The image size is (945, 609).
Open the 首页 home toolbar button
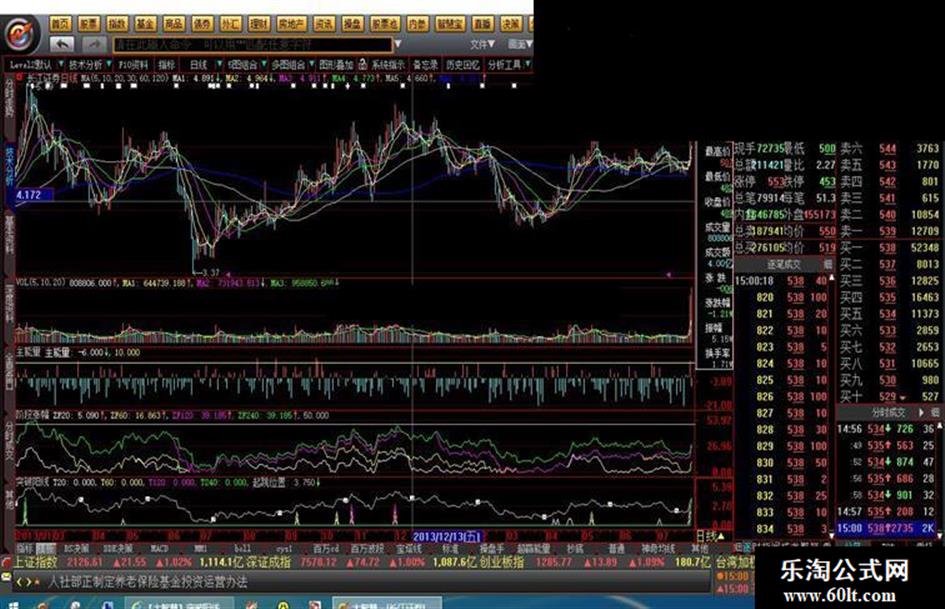pos(60,24)
